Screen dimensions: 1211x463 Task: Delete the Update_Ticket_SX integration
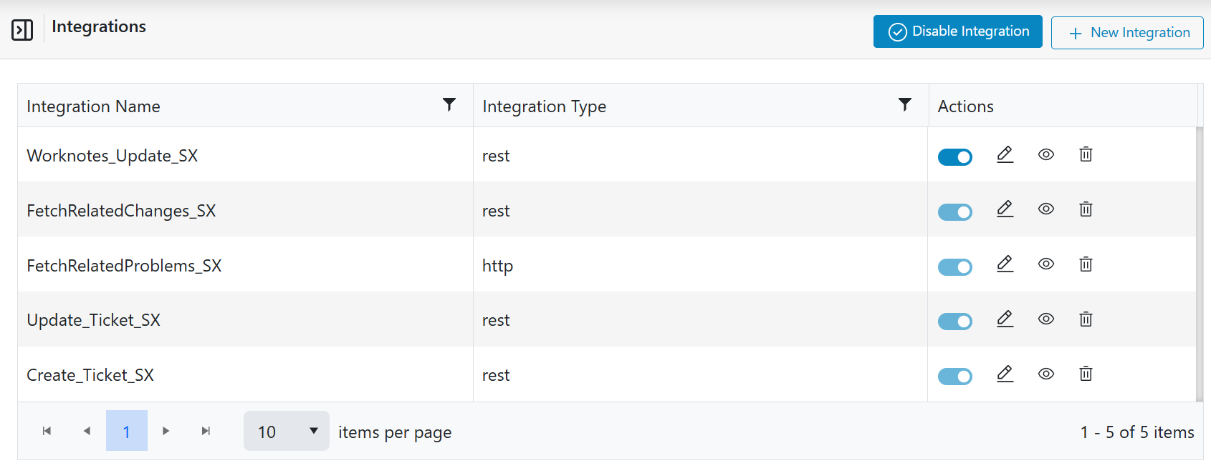tap(1085, 320)
